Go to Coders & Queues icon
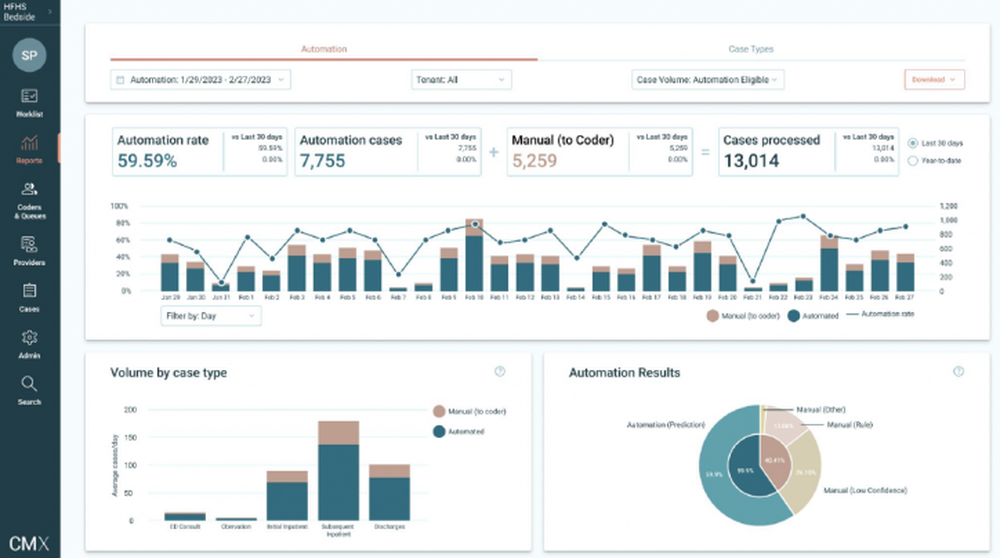Viewport: 1000px width, 558px height. pos(29,189)
